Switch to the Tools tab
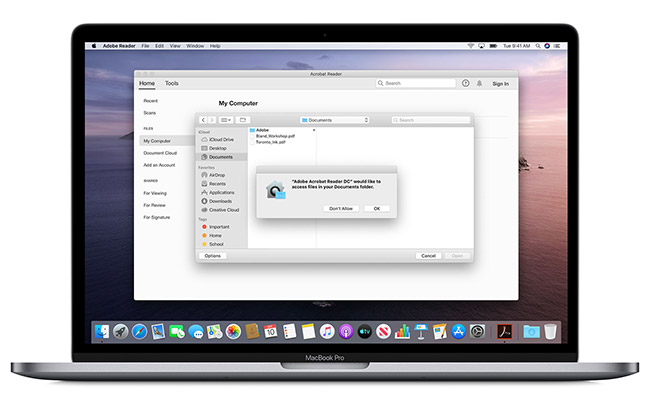Screen dimensions: 650x405 pyautogui.click(x=172, y=84)
